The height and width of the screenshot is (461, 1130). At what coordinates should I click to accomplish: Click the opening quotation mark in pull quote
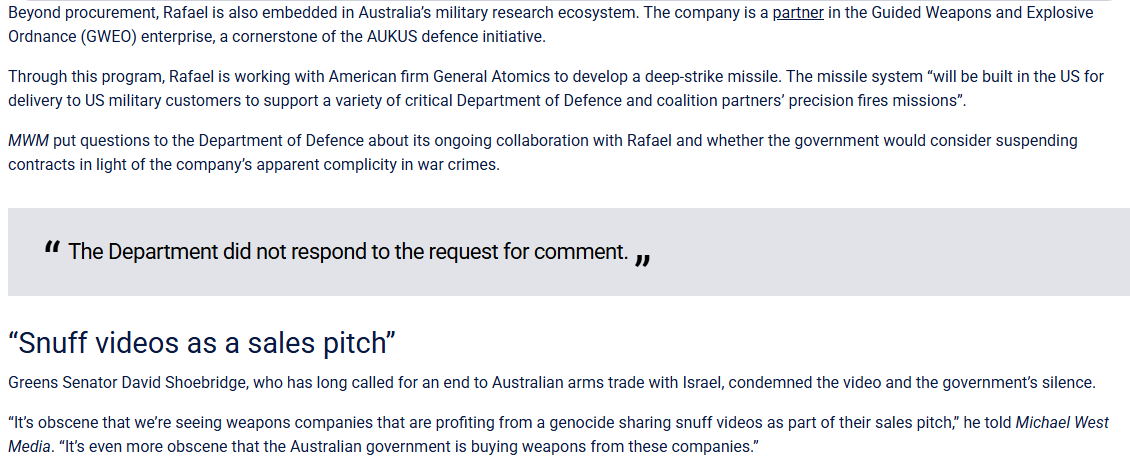(51, 249)
